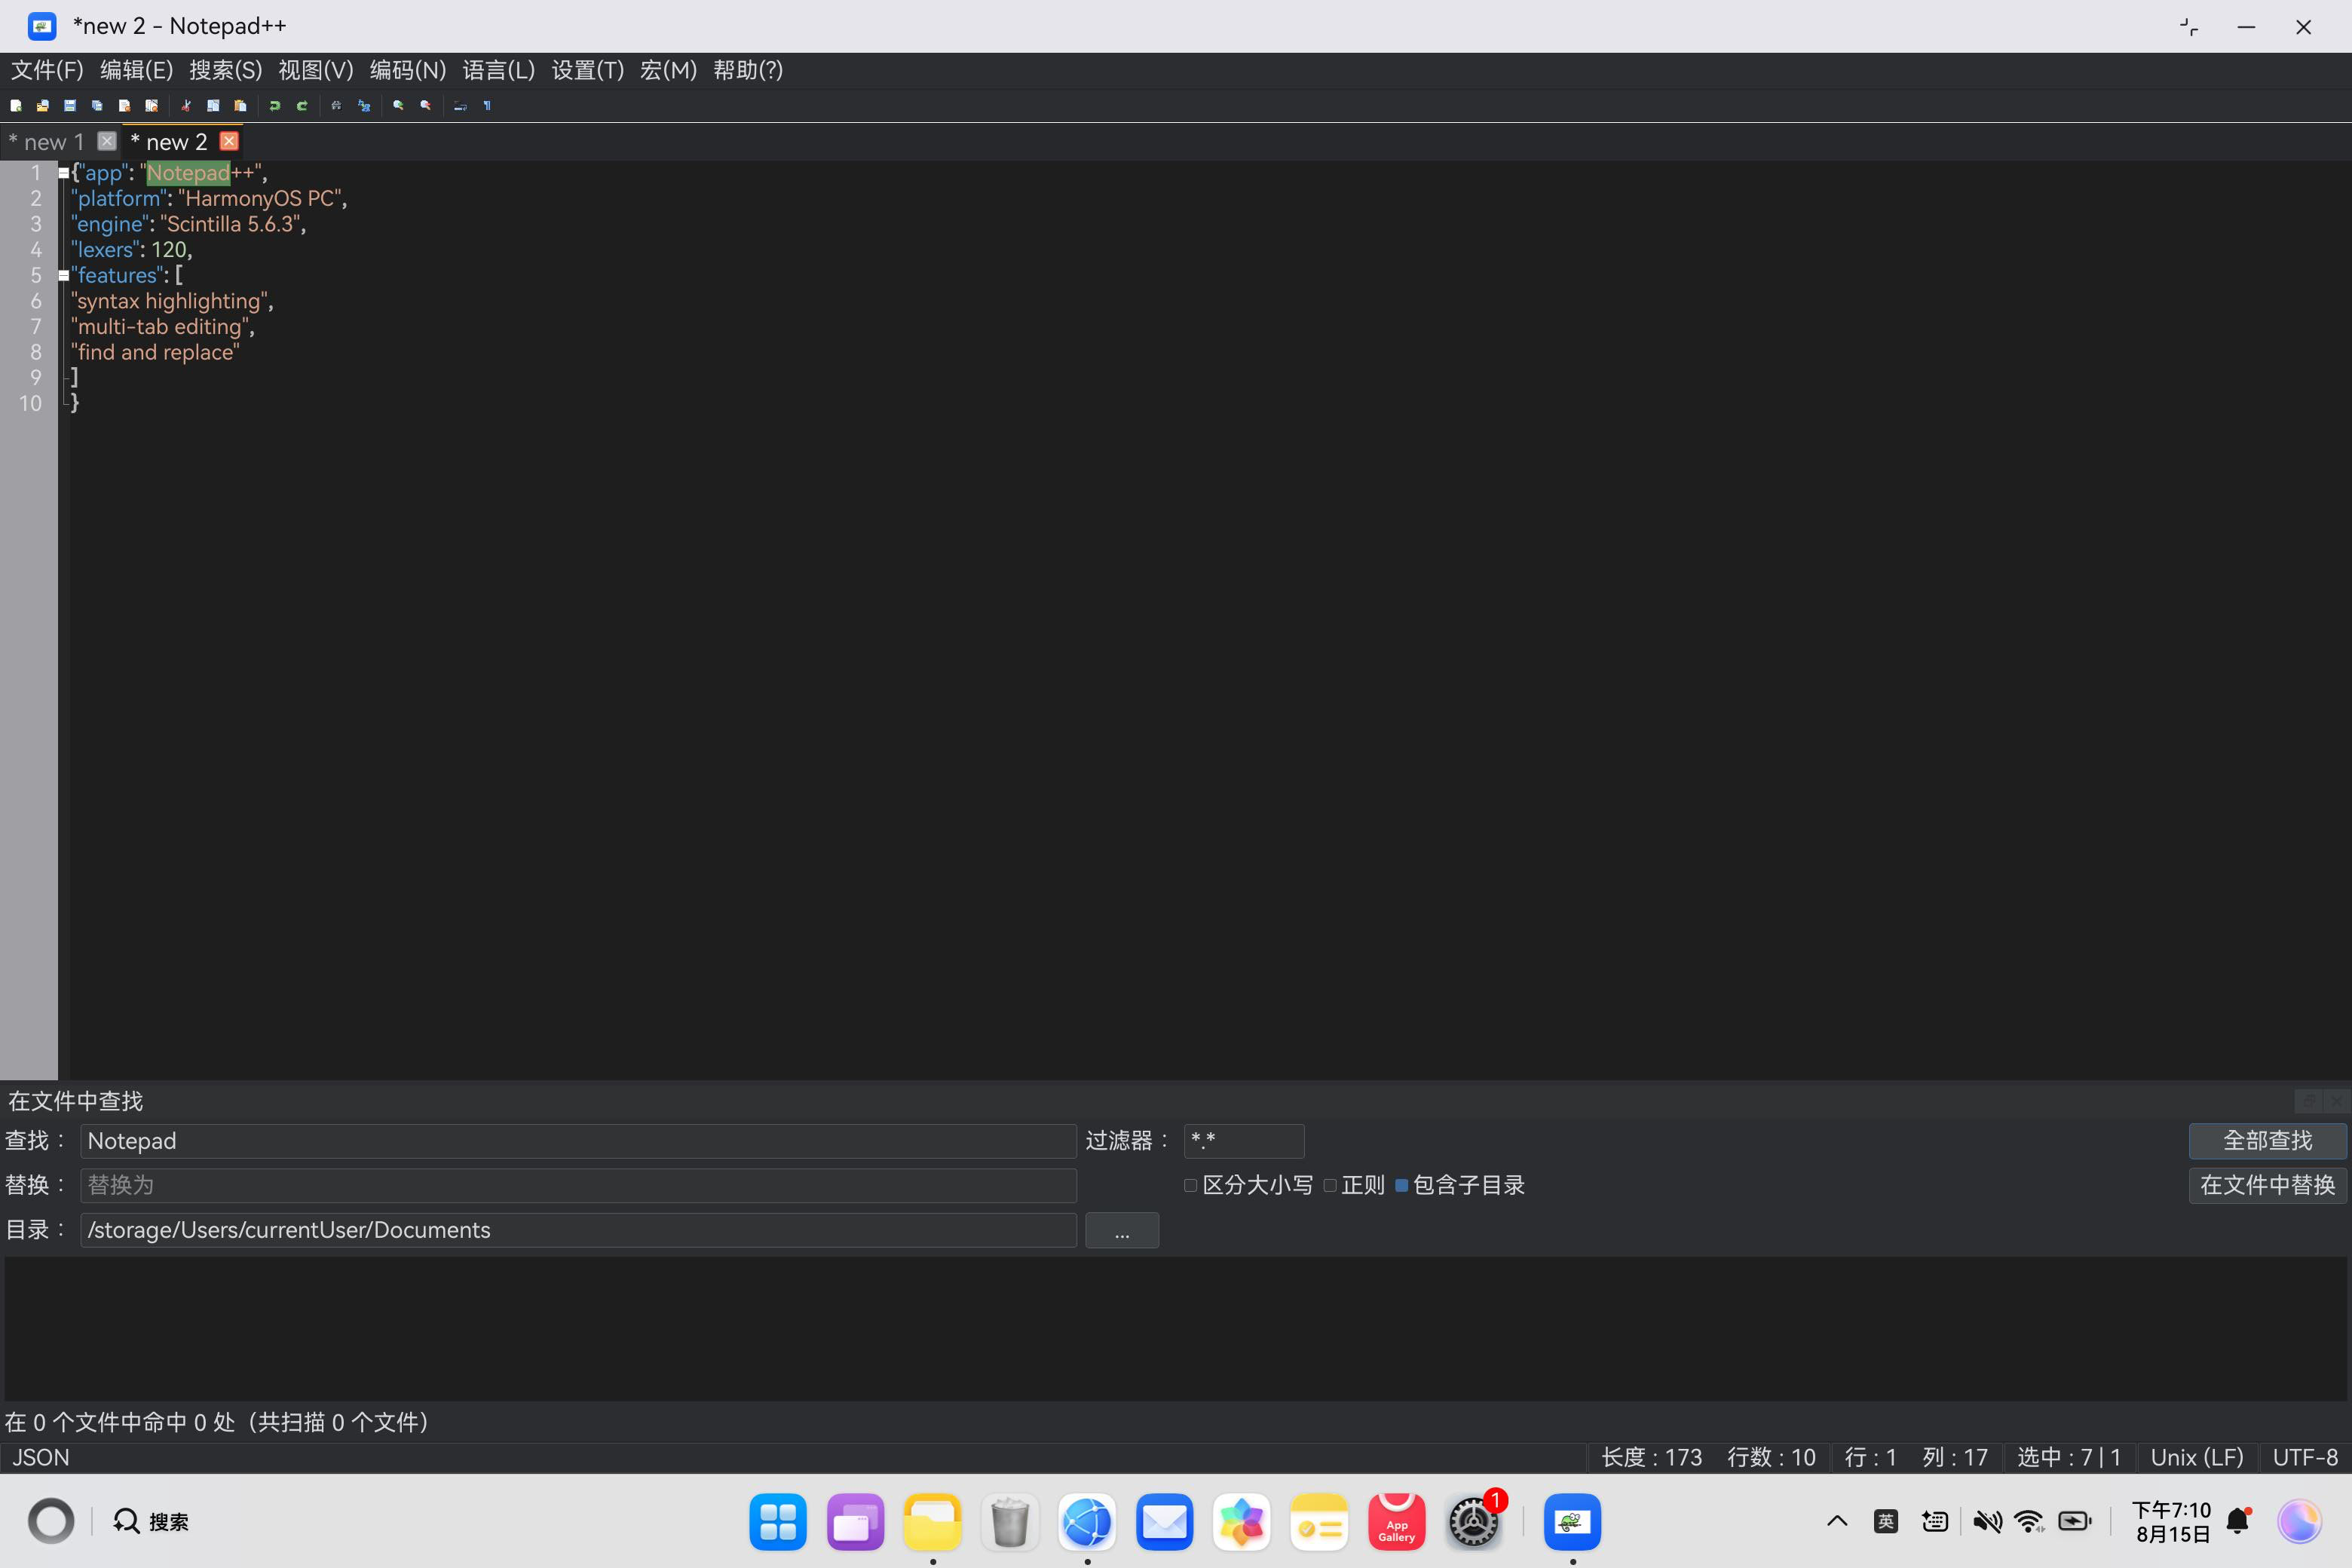
Task: Click the 过滤器 field showing *.*
Action: pos(1244,1141)
